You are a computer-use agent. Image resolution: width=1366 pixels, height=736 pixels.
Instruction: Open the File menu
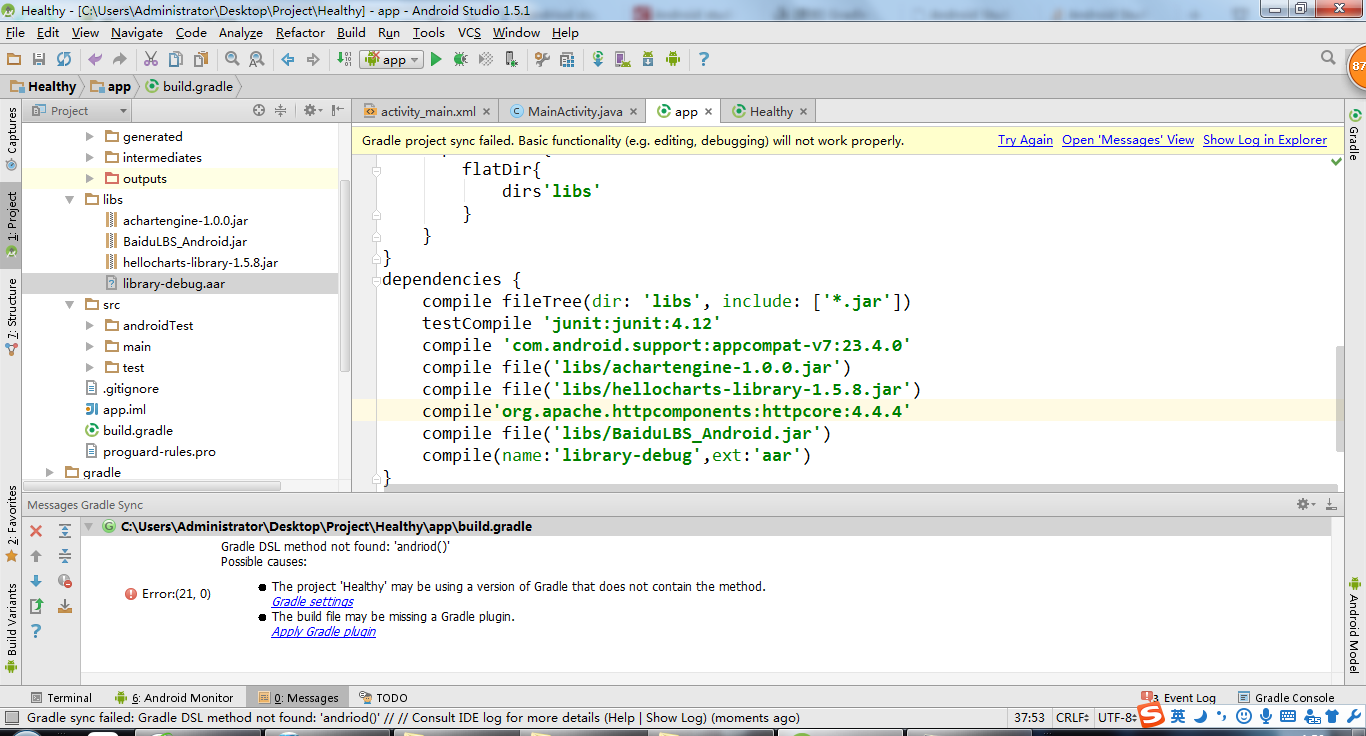(15, 33)
